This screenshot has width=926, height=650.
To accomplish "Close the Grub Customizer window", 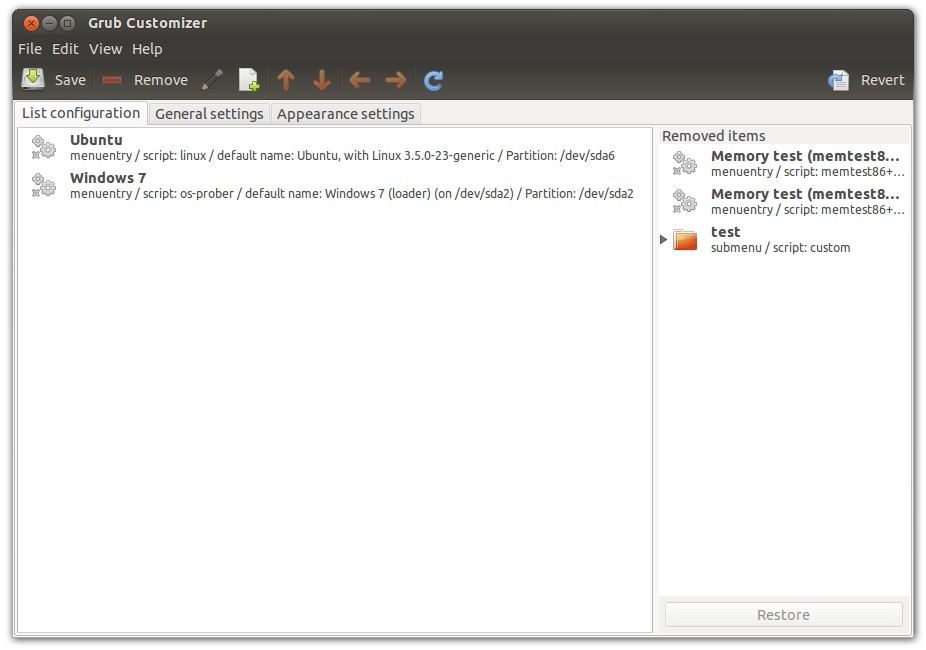I will (31, 23).
